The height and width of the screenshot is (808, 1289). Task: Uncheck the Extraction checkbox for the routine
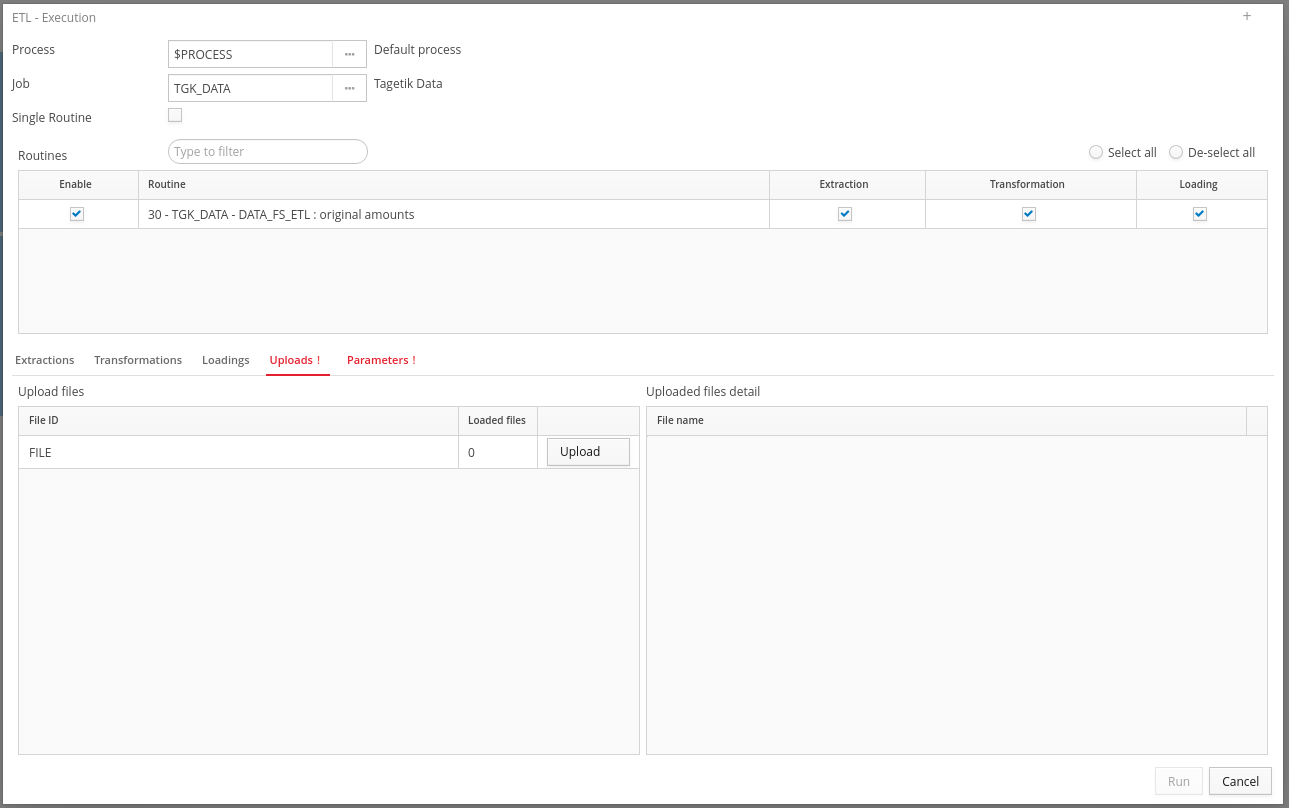click(845, 214)
